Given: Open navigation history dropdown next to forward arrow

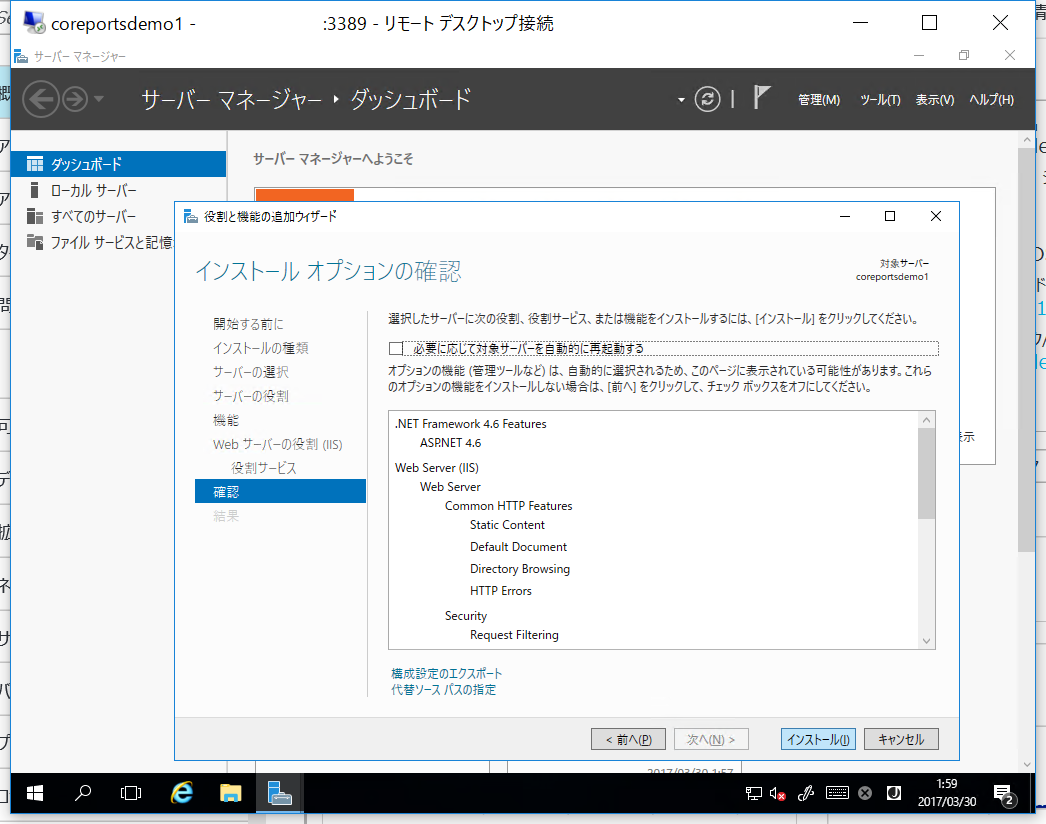Looking at the screenshot, I should point(99,99).
